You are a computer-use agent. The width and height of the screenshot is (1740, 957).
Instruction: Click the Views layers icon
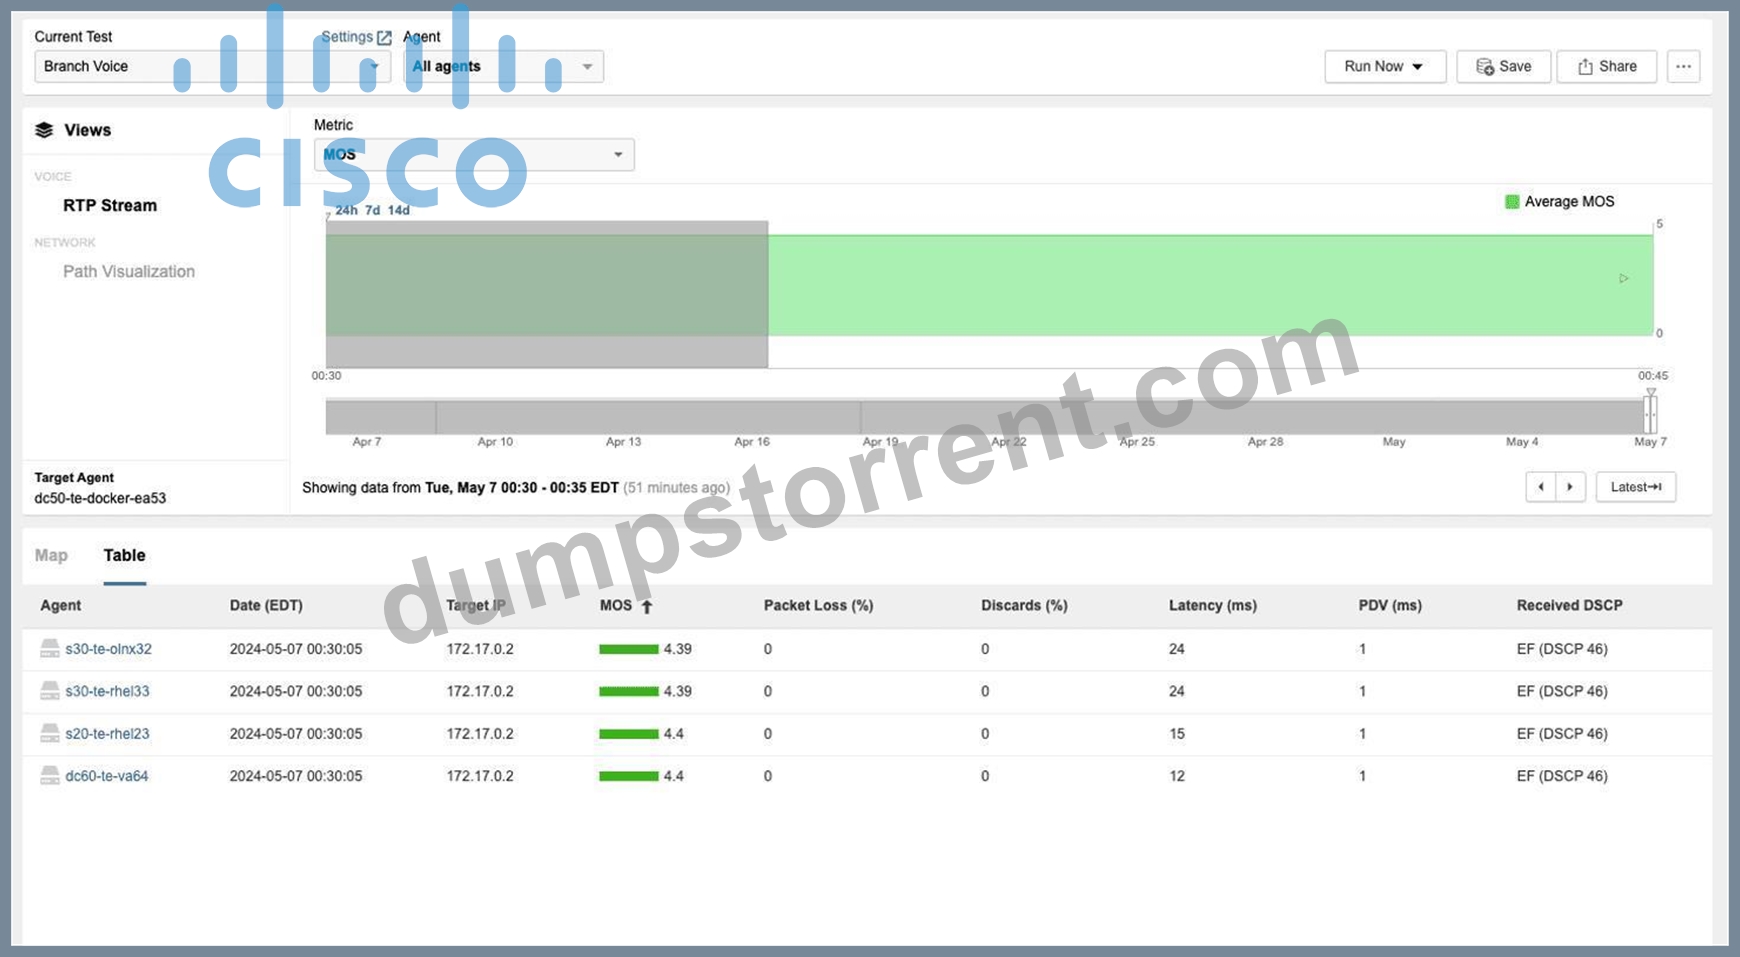click(44, 130)
